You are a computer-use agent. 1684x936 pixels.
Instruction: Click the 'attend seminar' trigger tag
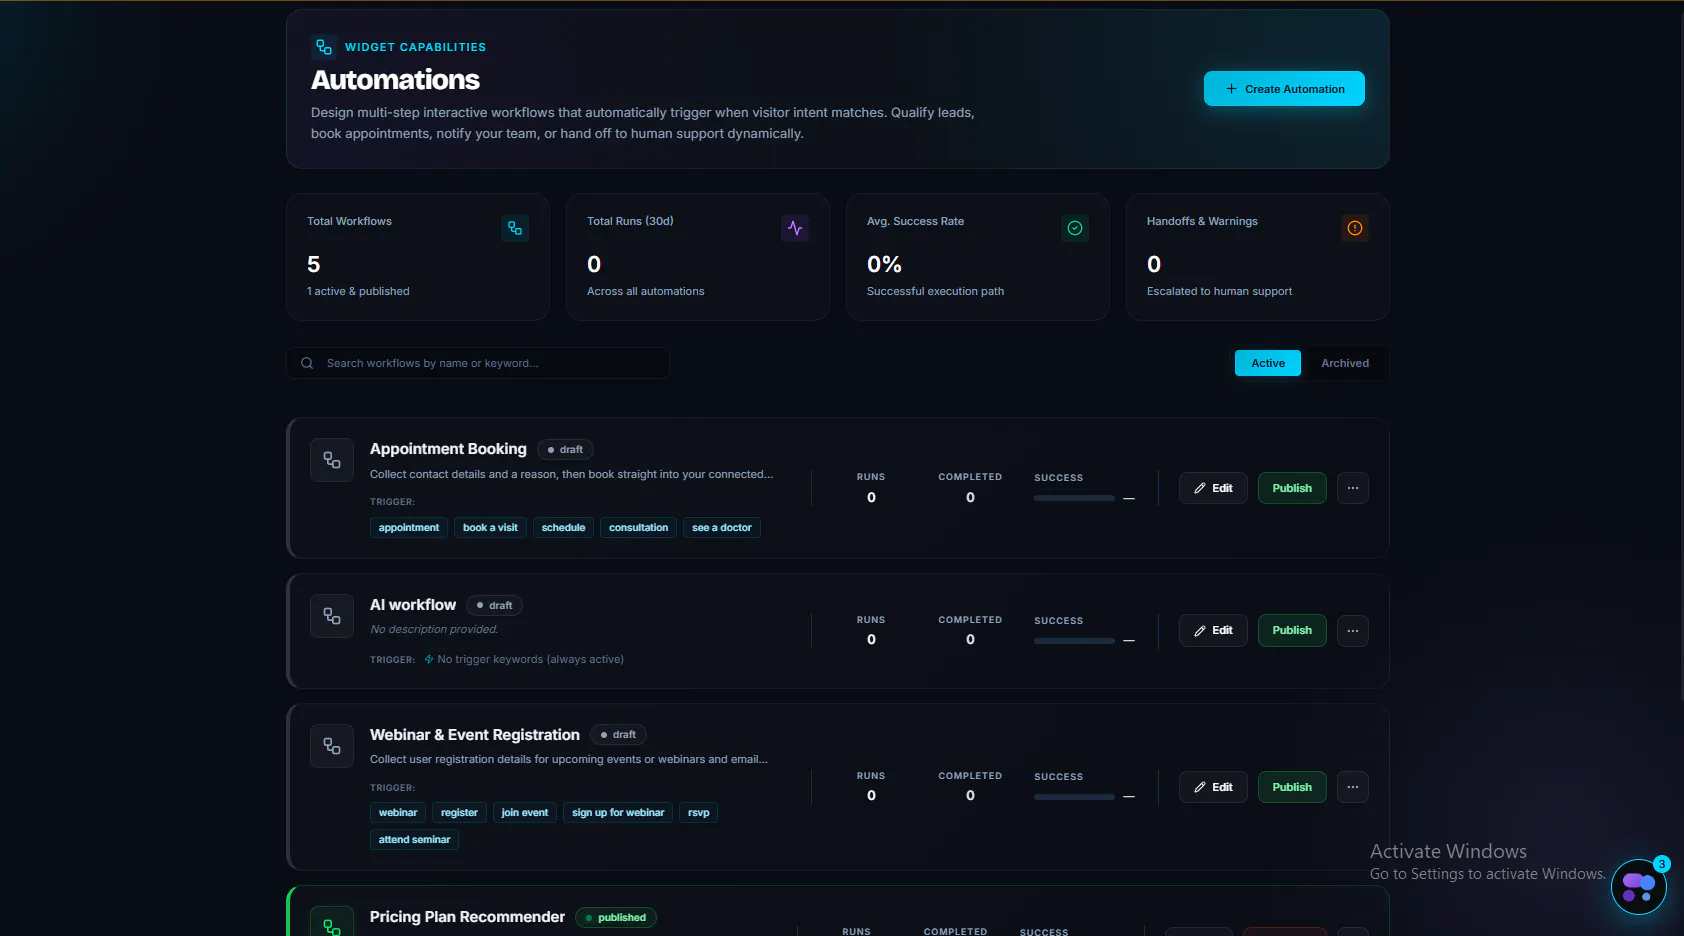(414, 839)
